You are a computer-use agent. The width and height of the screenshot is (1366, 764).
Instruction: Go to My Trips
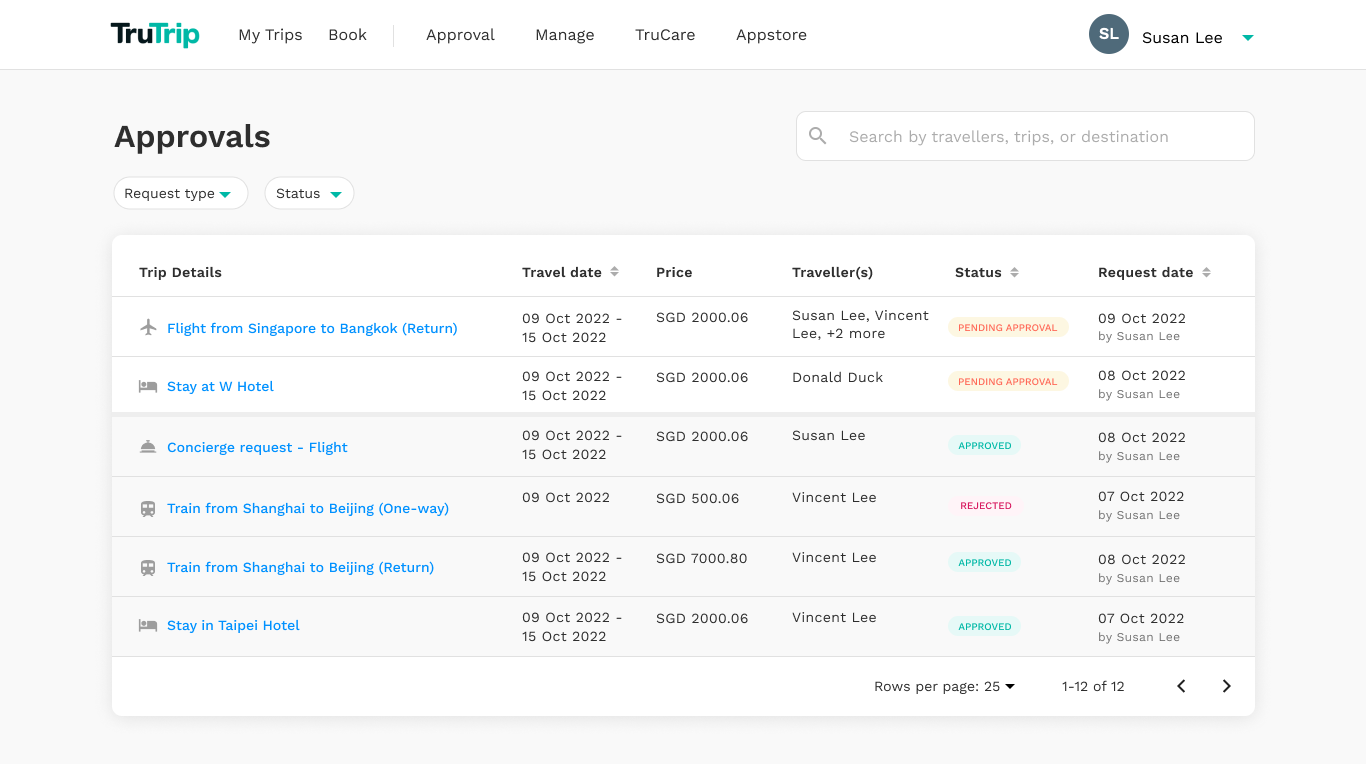tap(270, 35)
